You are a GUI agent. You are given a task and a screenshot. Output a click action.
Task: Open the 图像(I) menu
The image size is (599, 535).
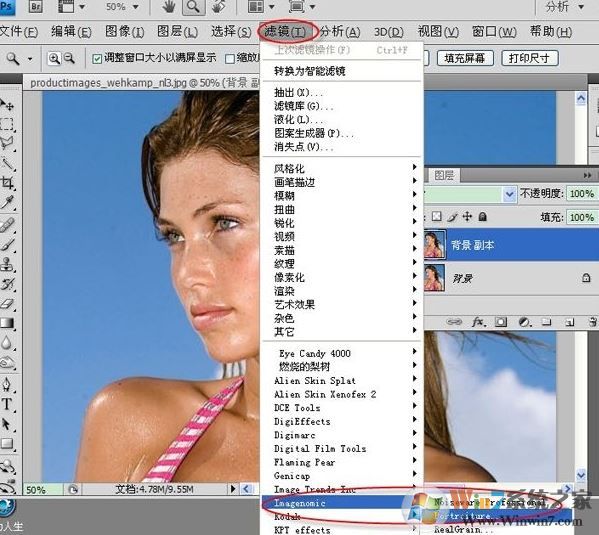pos(125,31)
